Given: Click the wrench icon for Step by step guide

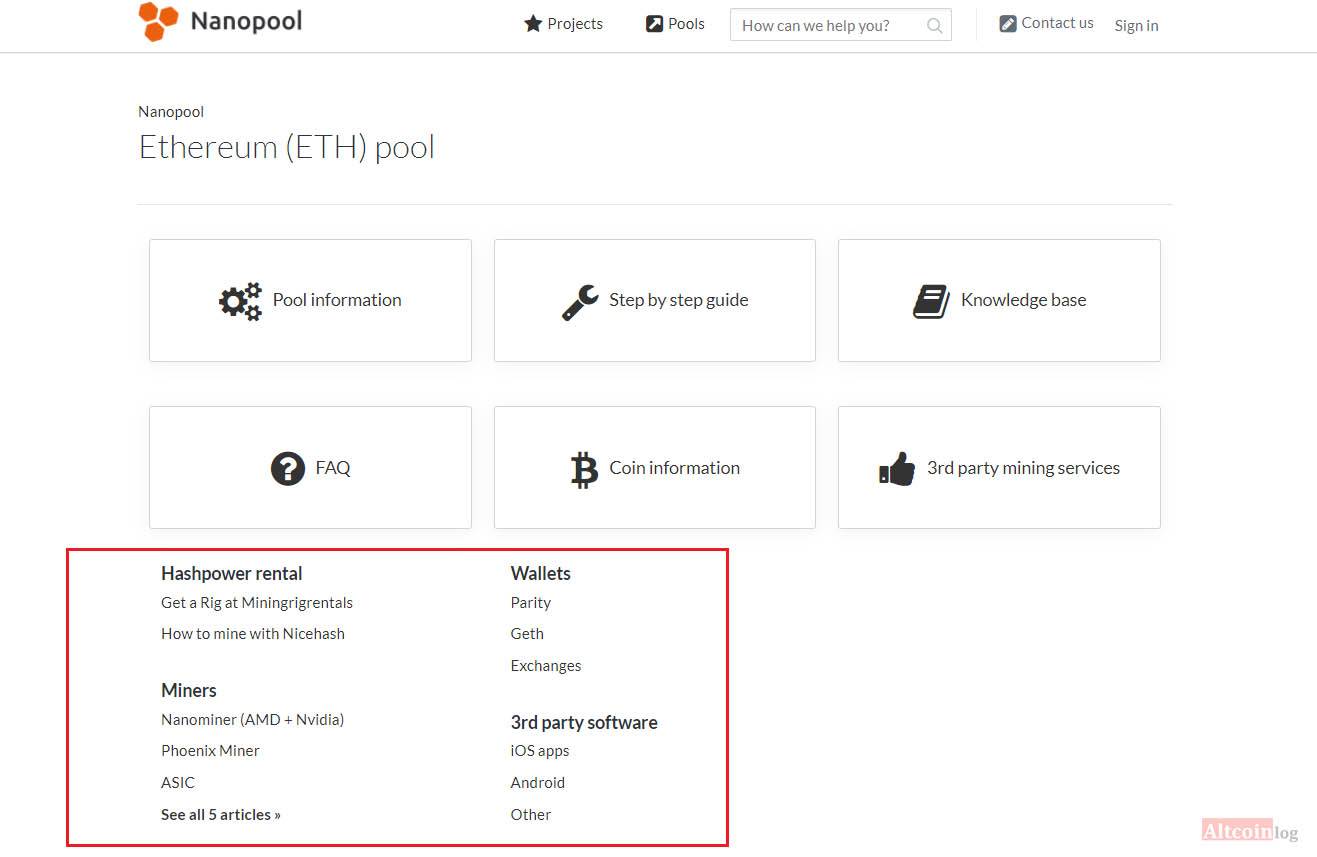Looking at the screenshot, I should 580,301.
